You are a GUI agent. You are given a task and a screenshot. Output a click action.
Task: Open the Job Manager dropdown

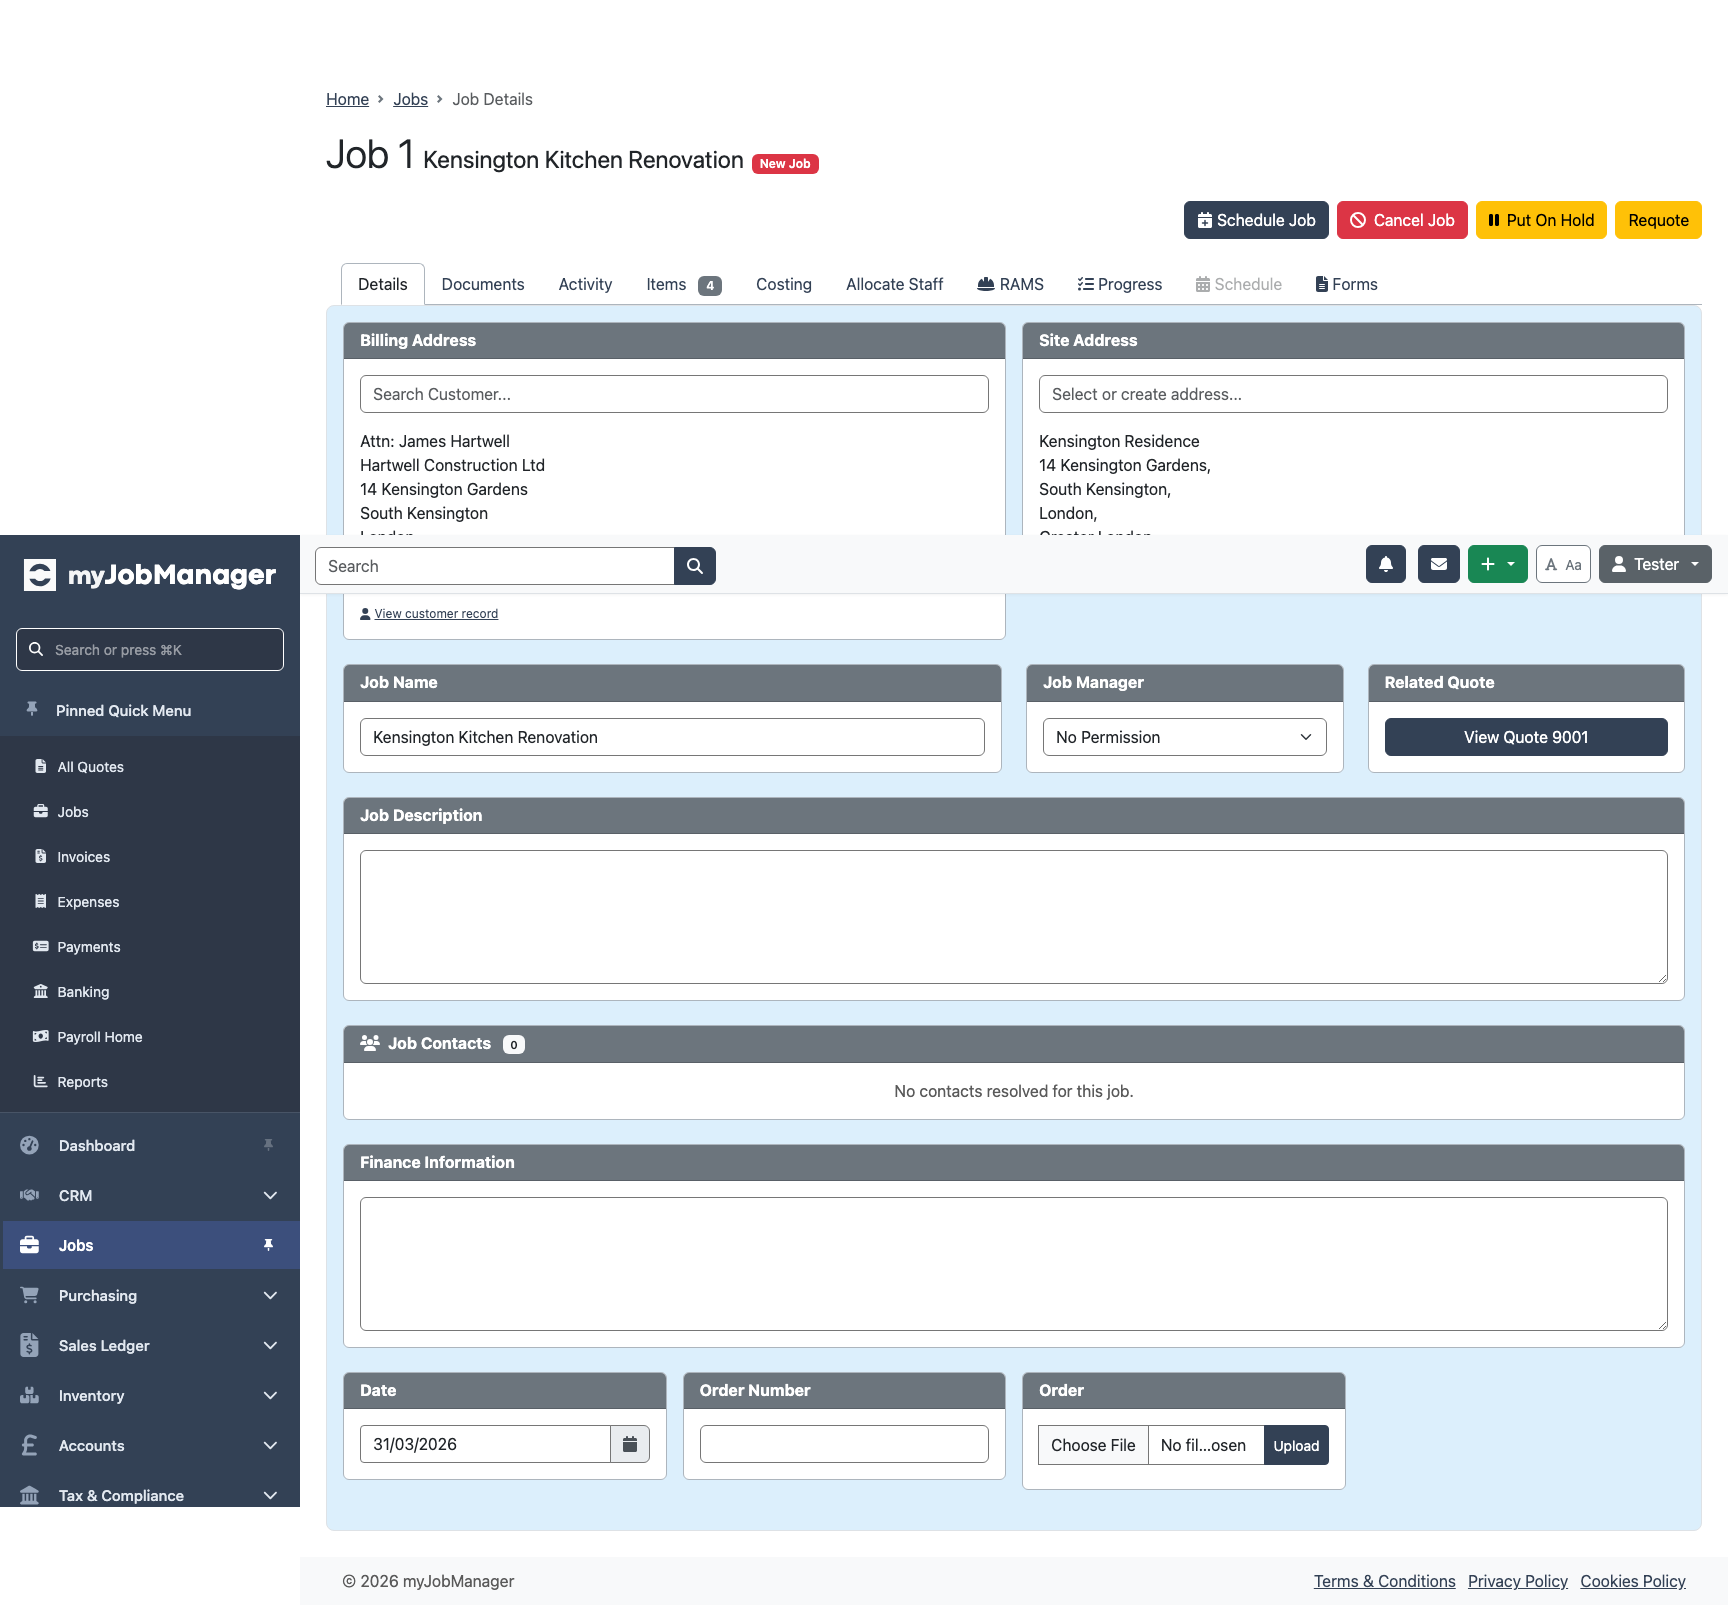1184,737
